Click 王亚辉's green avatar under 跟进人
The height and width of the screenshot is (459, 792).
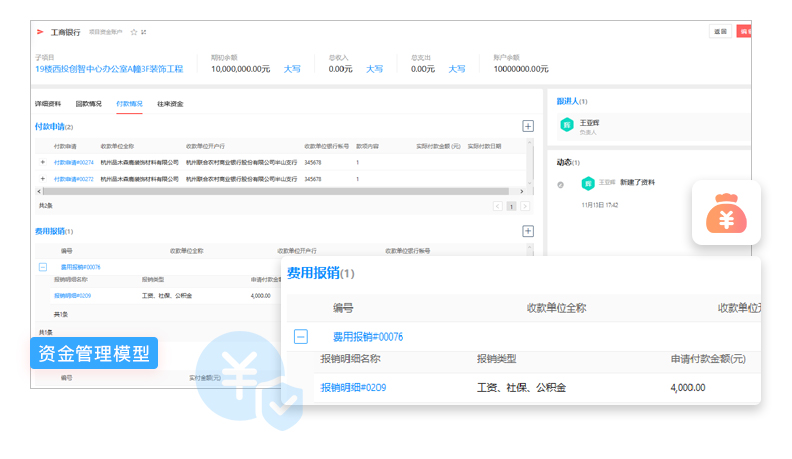tap(566, 125)
